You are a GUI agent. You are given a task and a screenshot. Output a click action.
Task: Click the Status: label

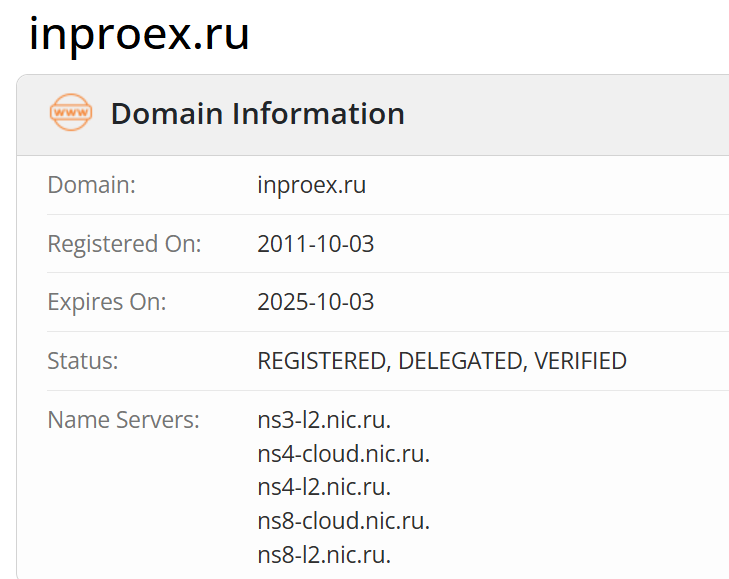click(83, 361)
